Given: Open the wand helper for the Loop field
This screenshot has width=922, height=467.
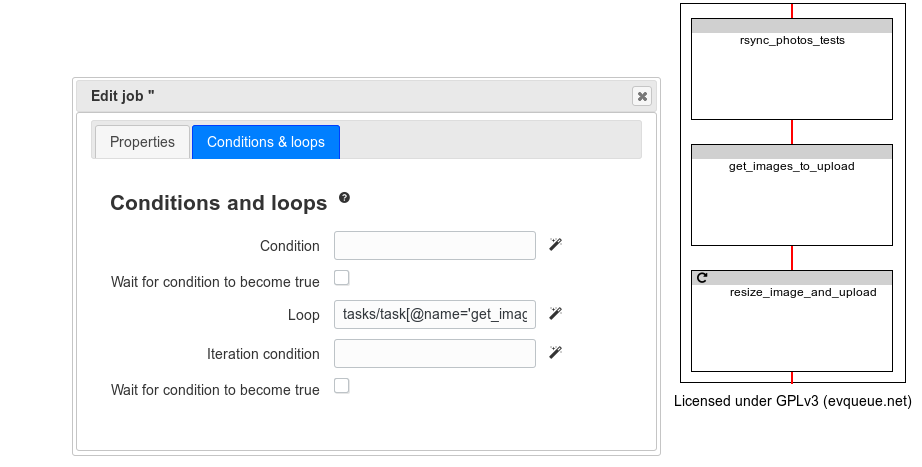Looking at the screenshot, I should click(555, 313).
